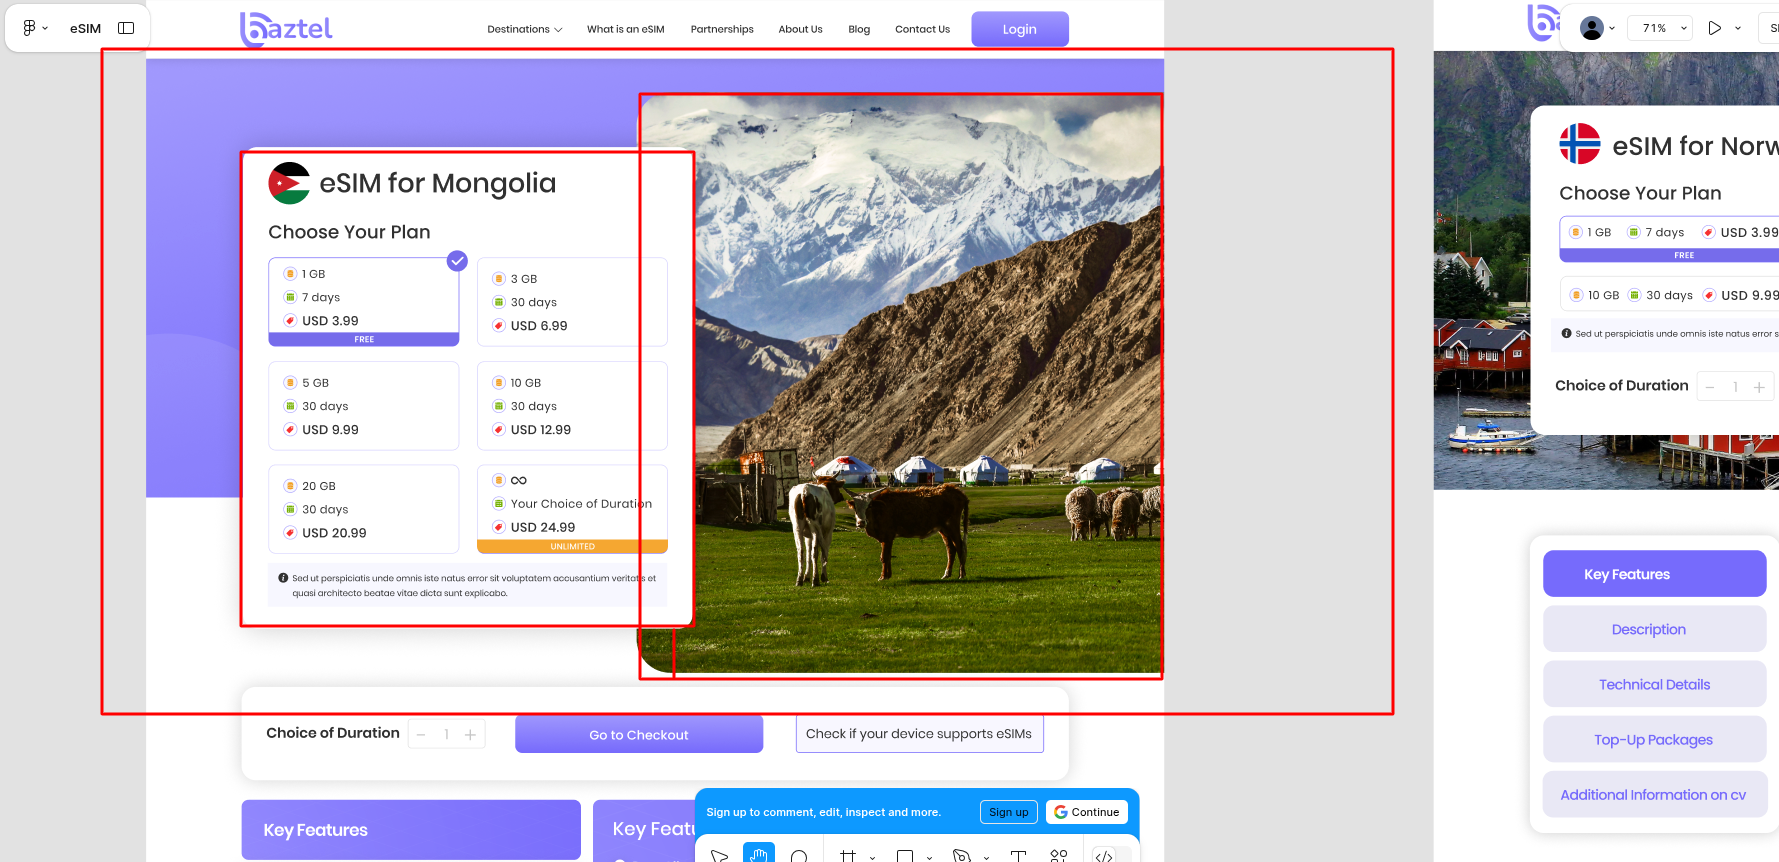Click the Present play button
Screen dimensions: 1779x862
(x=1715, y=28)
